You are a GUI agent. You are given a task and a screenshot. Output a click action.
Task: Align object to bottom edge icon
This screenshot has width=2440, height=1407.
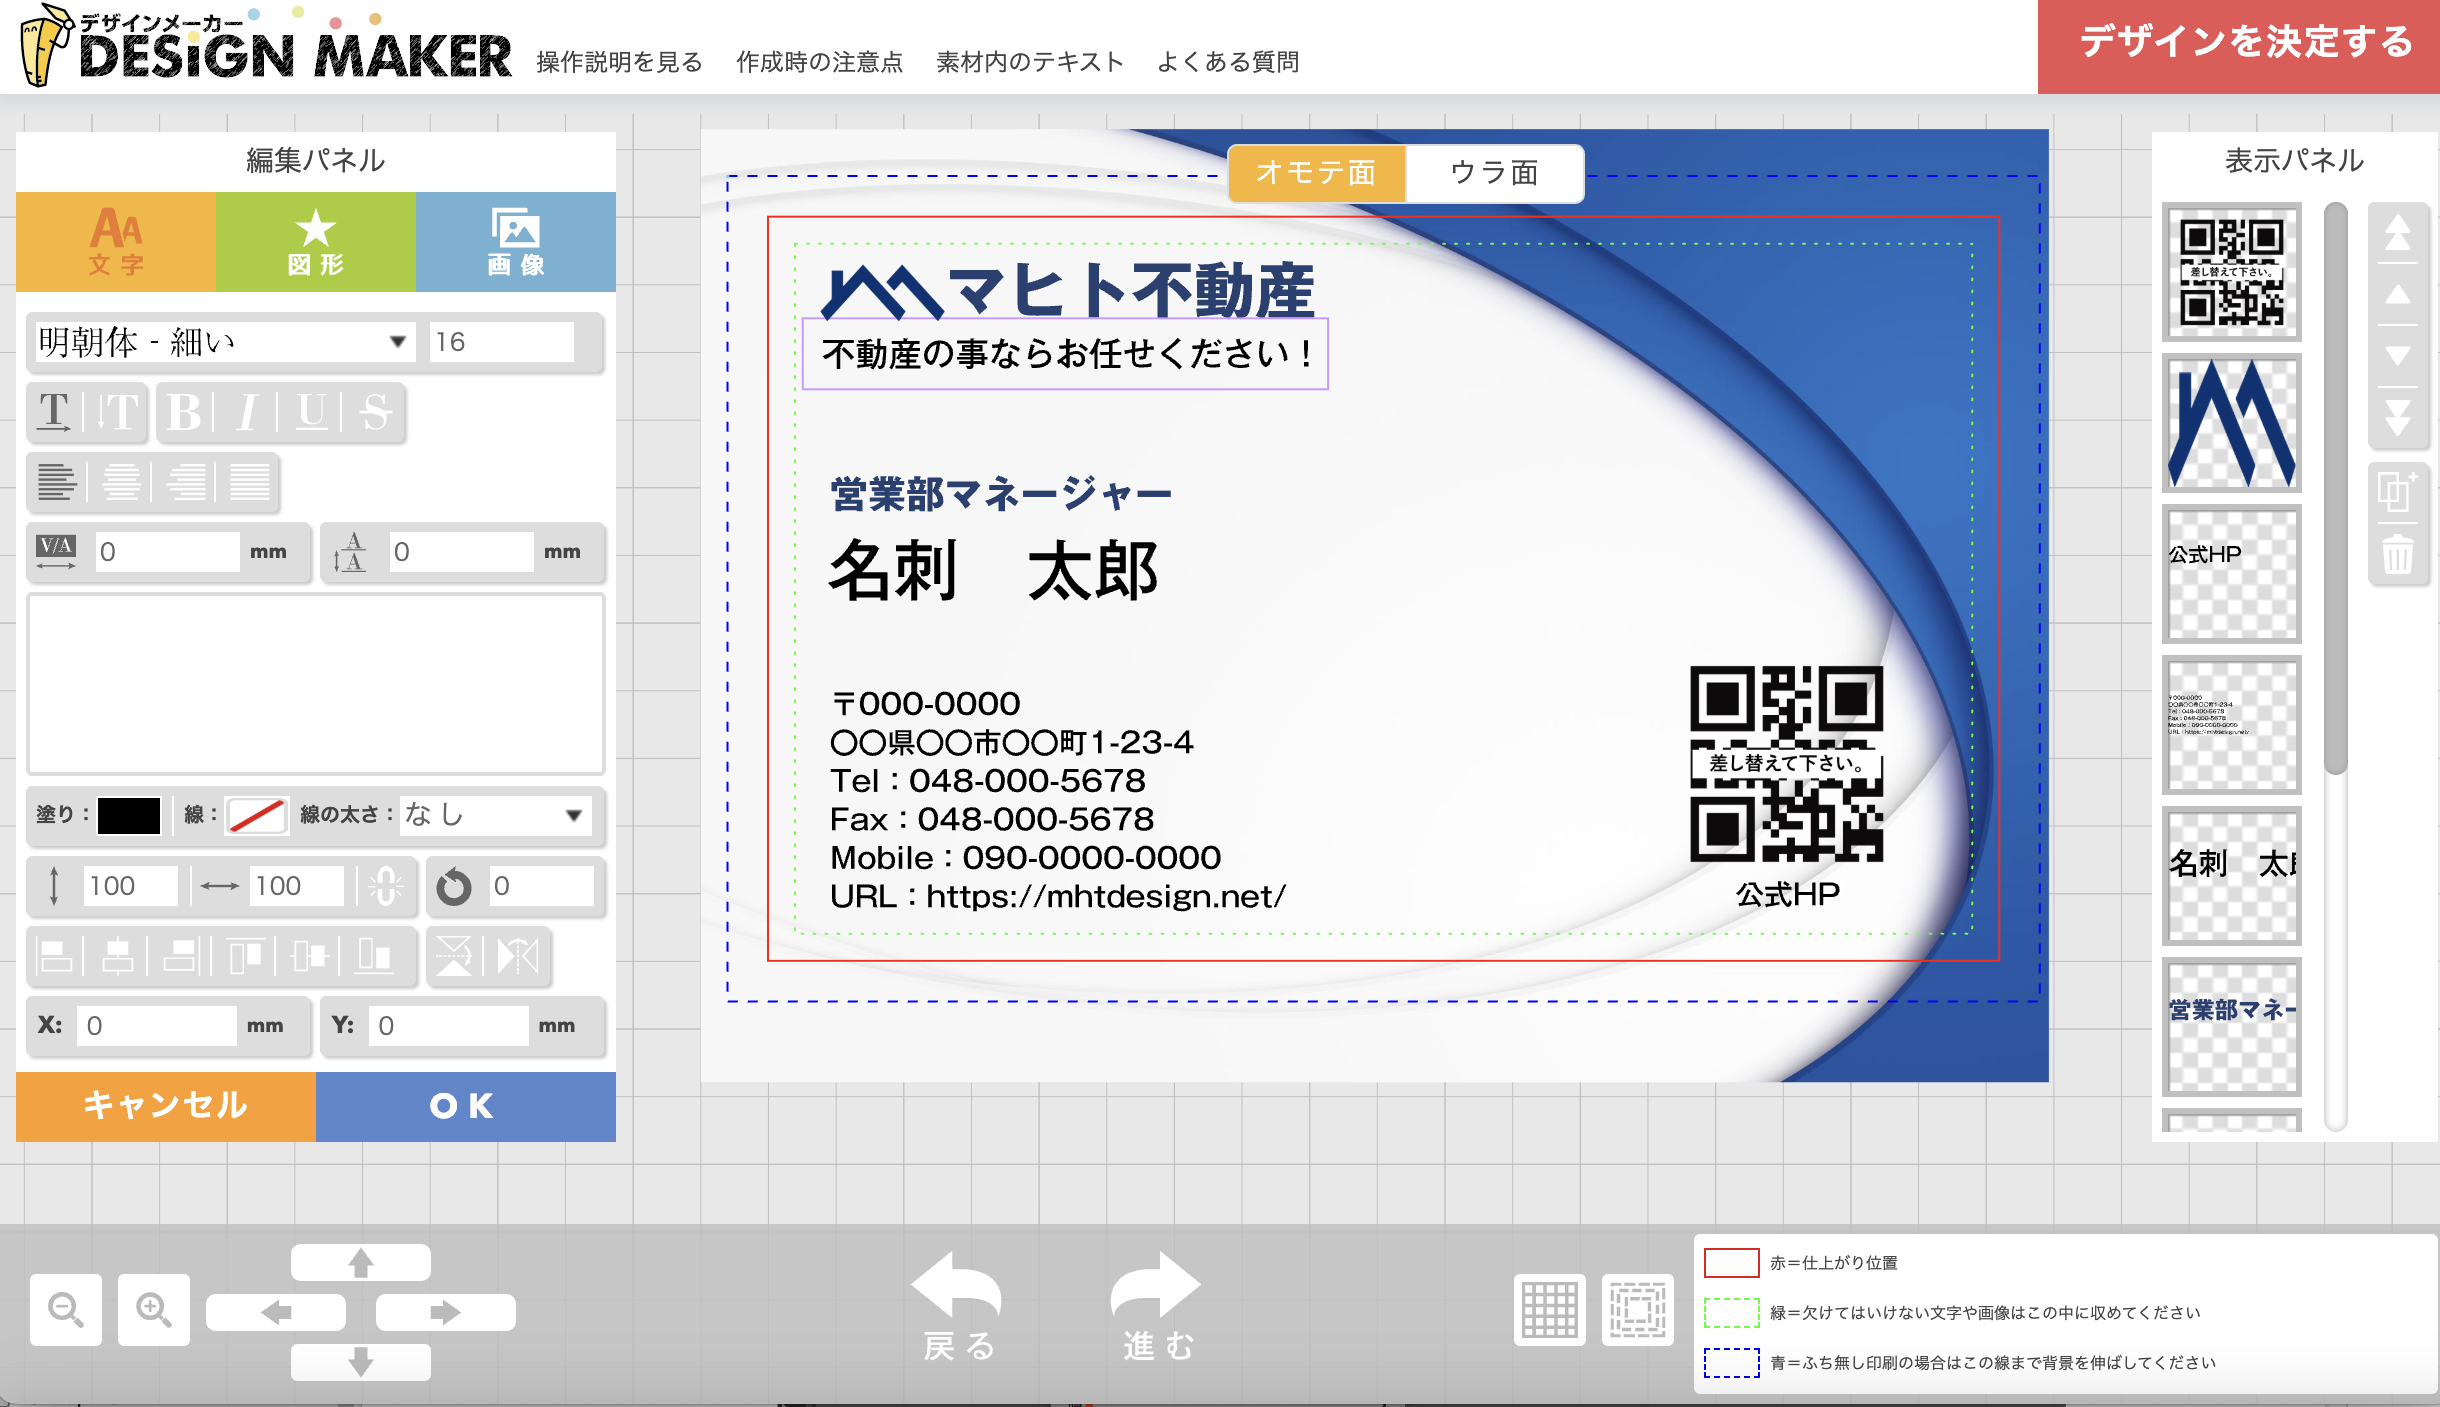(x=375, y=956)
